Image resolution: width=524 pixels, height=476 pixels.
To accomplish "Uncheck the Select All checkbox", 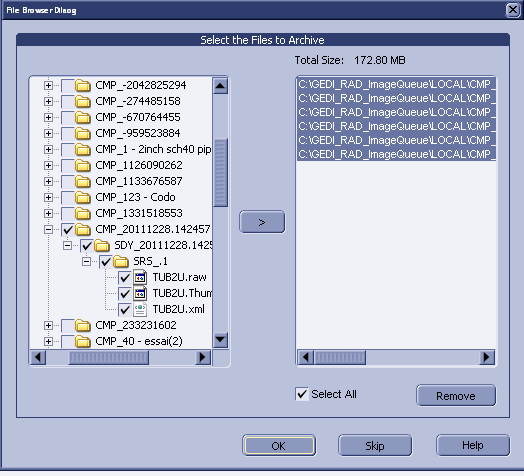I will (x=302, y=394).
